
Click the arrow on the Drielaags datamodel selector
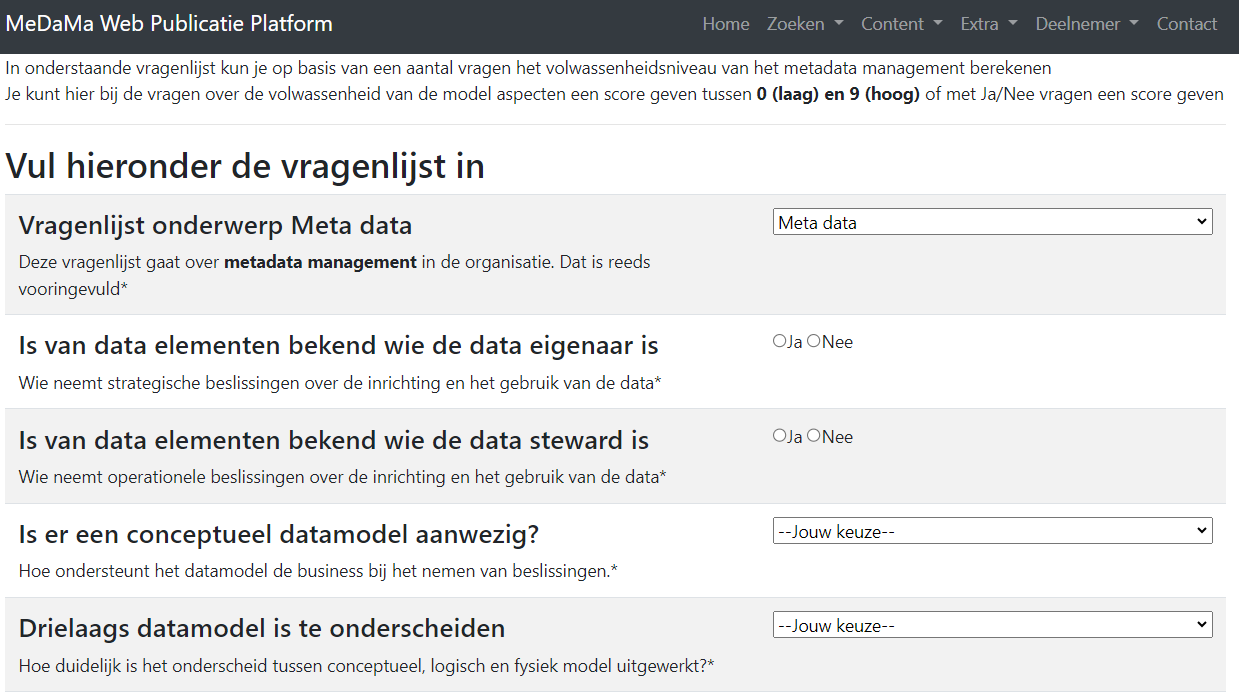tap(1200, 624)
